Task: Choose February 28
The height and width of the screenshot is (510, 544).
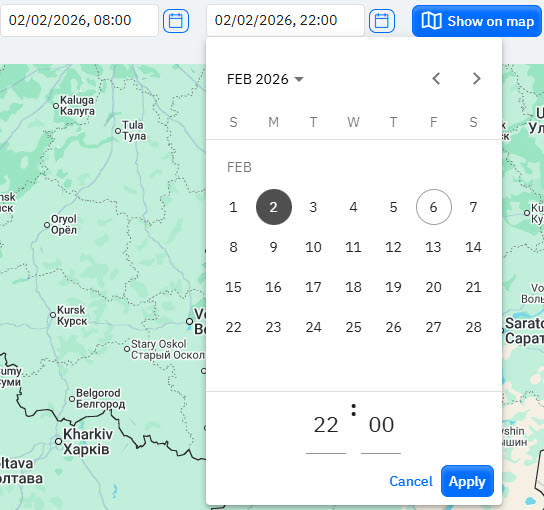Action: (474, 327)
